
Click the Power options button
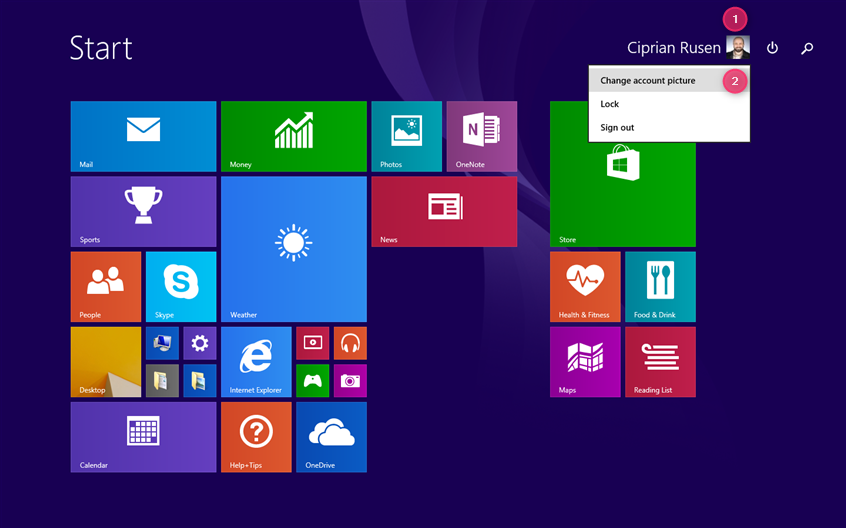(x=773, y=48)
